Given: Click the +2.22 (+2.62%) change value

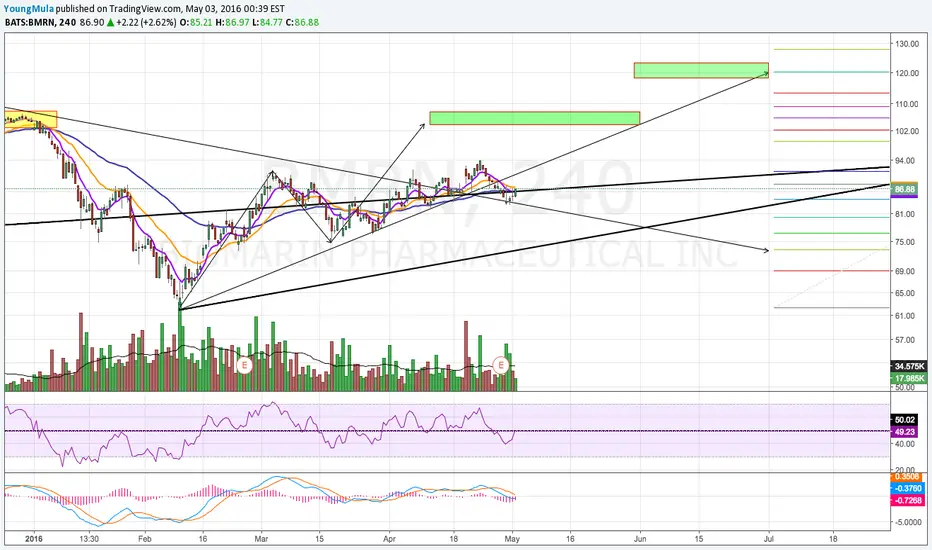Looking at the screenshot, I should tap(146, 23).
